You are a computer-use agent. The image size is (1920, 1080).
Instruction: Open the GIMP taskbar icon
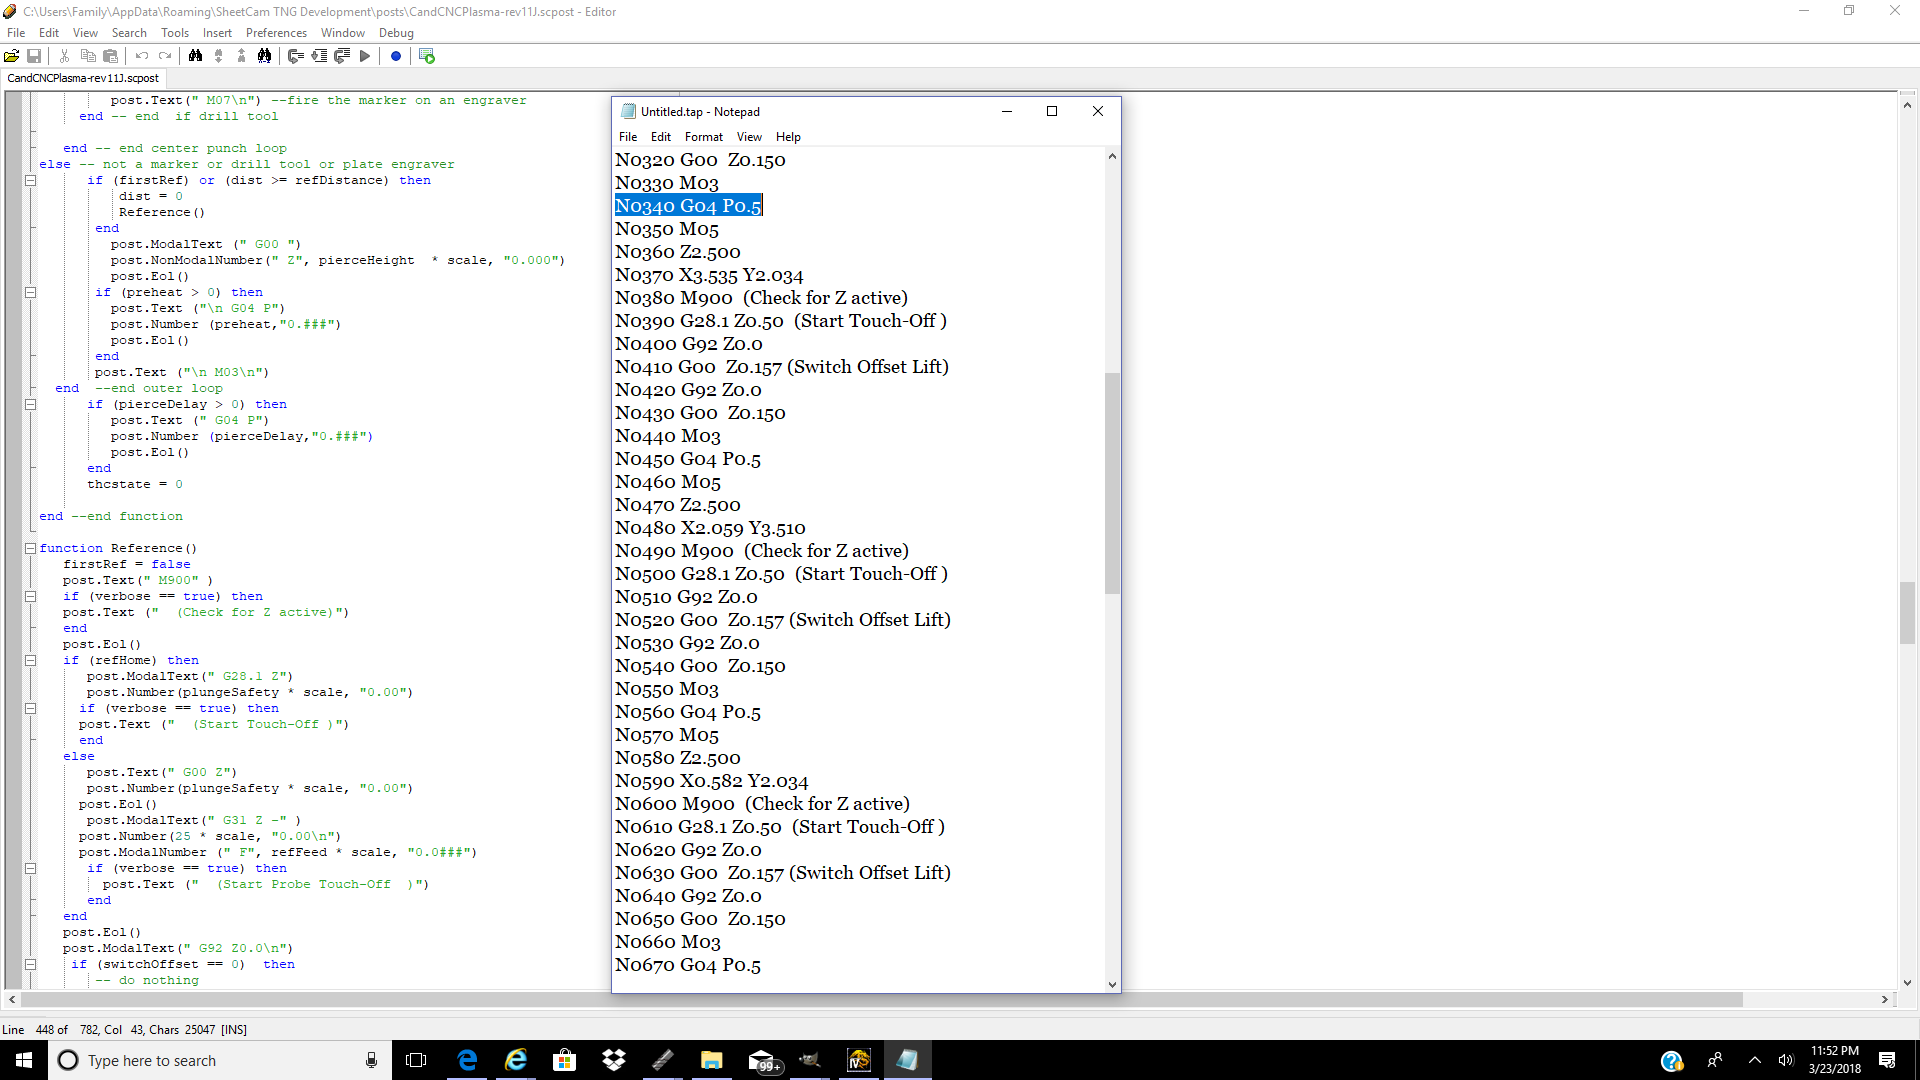pos(810,1060)
